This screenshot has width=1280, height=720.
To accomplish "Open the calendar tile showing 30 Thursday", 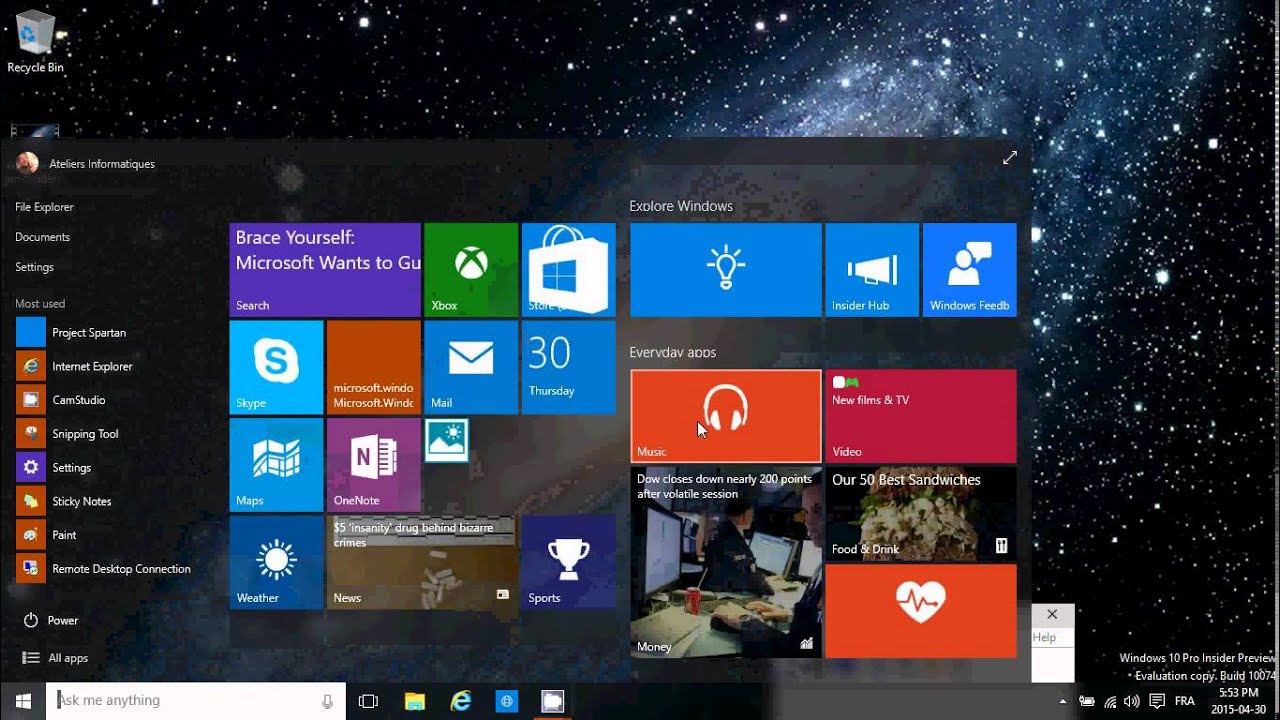I will tap(568, 367).
